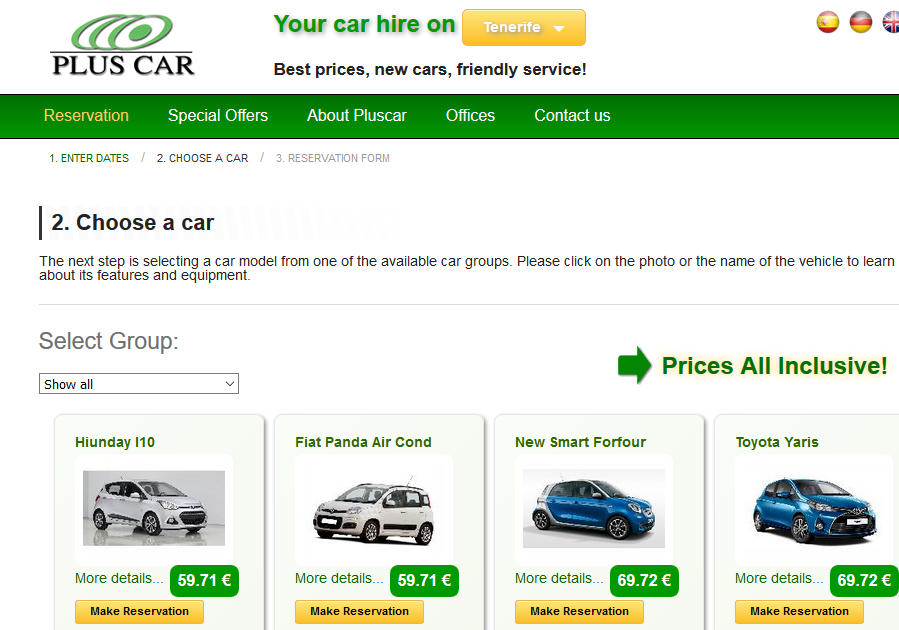Click the Hiunday I10 car photo

click(x=154, y=508)
